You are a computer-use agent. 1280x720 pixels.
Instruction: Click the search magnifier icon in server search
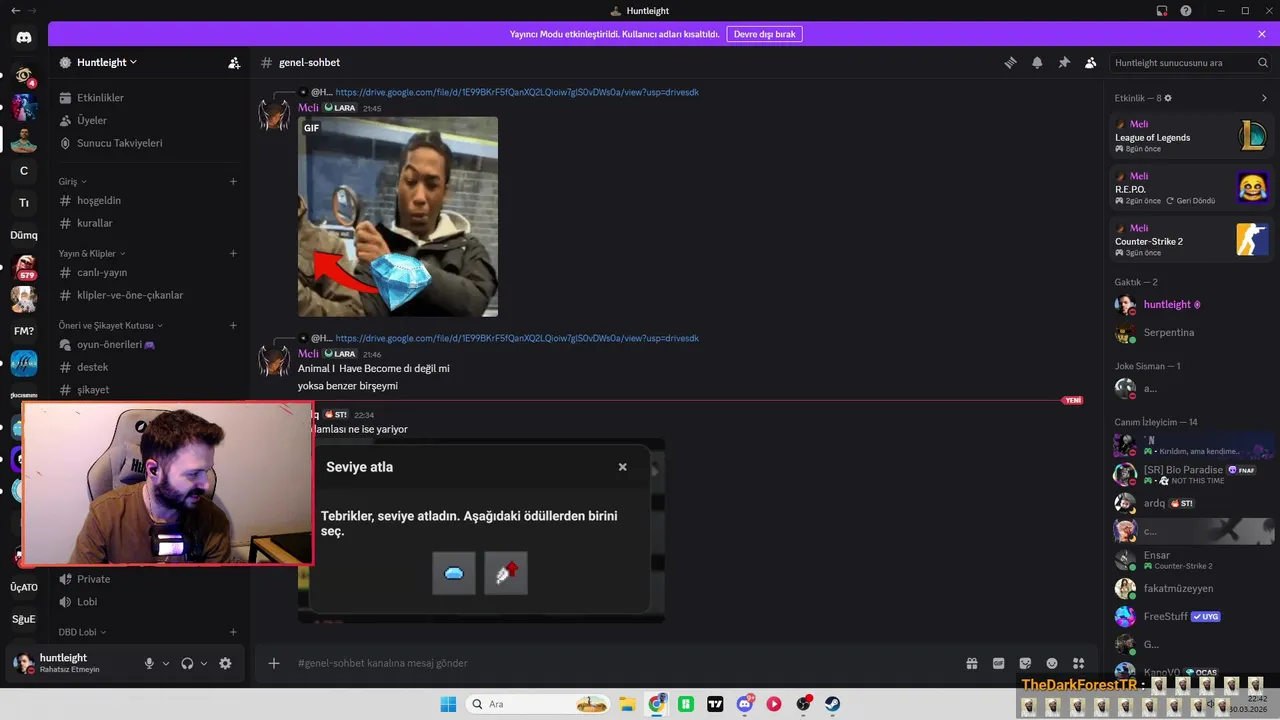1263,62
